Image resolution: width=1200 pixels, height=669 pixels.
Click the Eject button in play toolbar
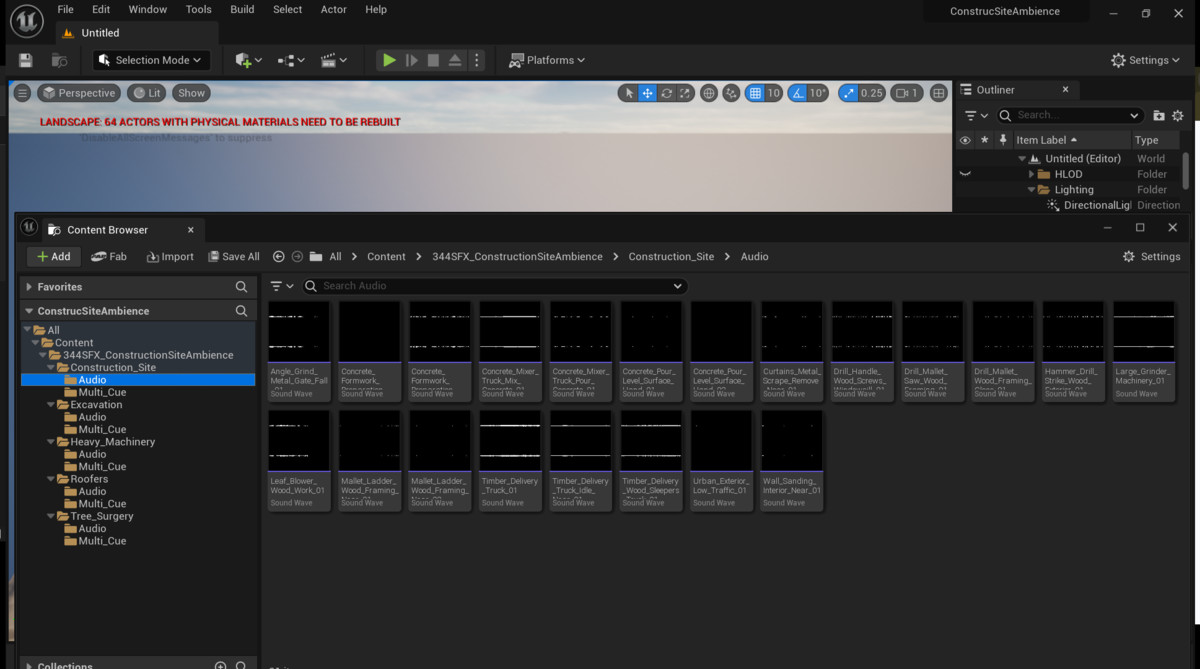[455, 60]
